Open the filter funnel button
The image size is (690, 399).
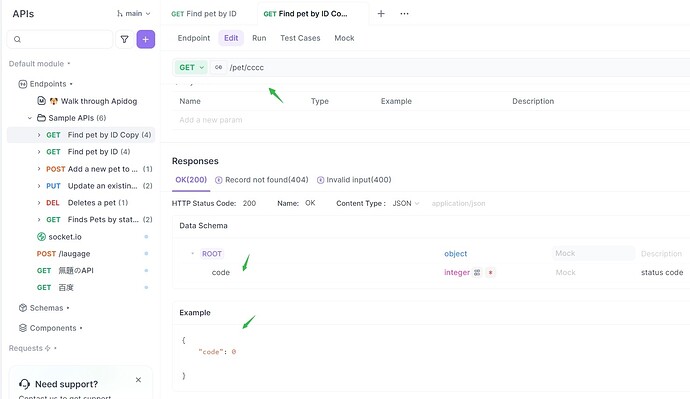click(x=125, y=39)
